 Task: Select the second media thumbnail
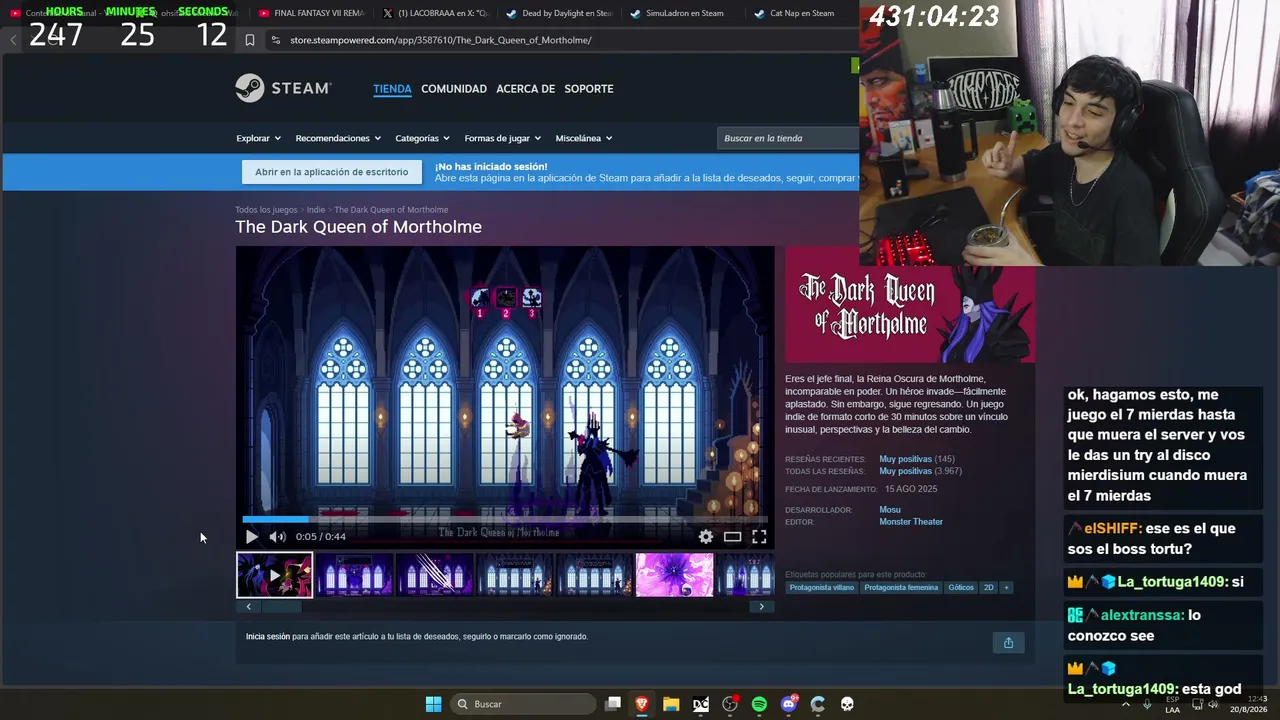pyautogui.click(x=355, y=575)
